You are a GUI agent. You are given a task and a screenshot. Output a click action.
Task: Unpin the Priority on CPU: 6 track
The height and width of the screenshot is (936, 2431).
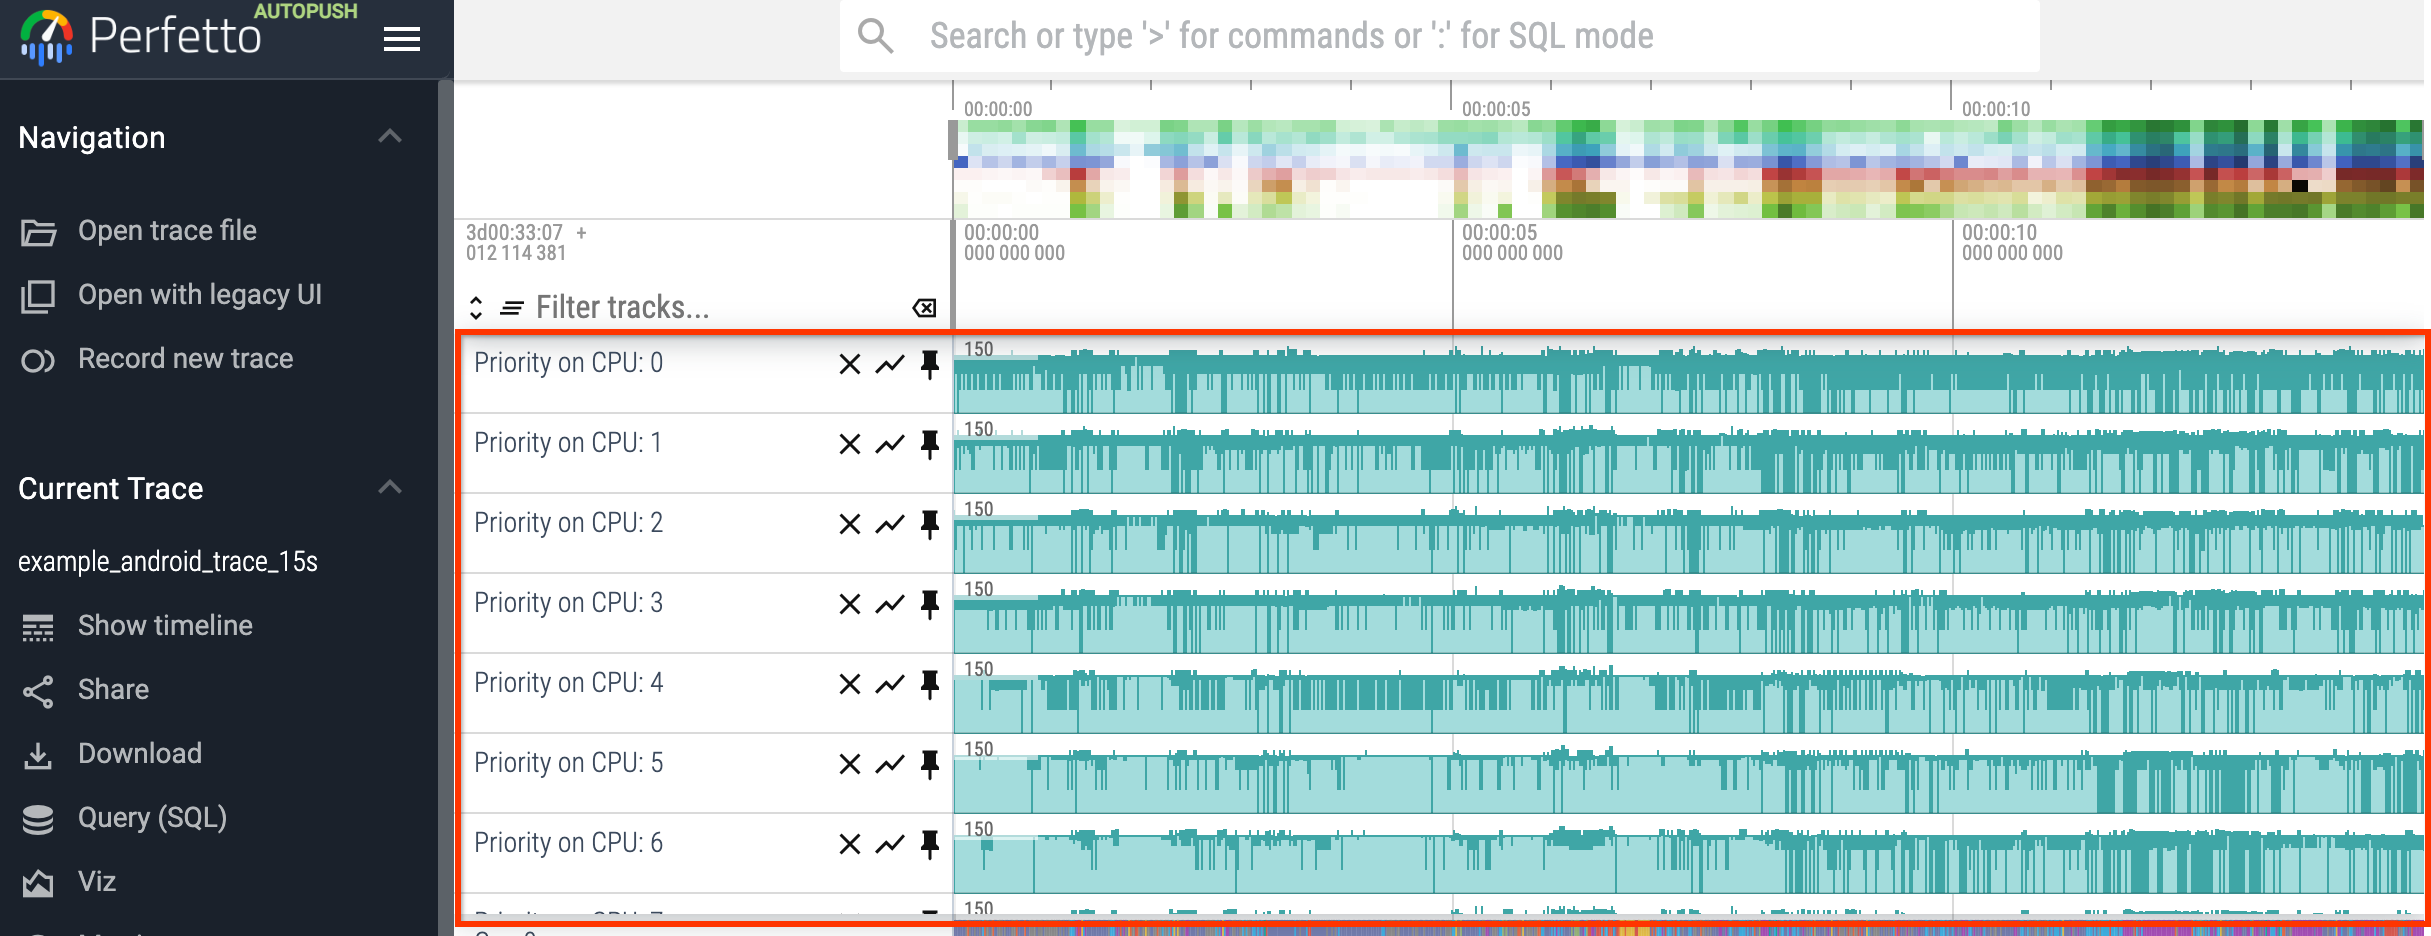930,844
